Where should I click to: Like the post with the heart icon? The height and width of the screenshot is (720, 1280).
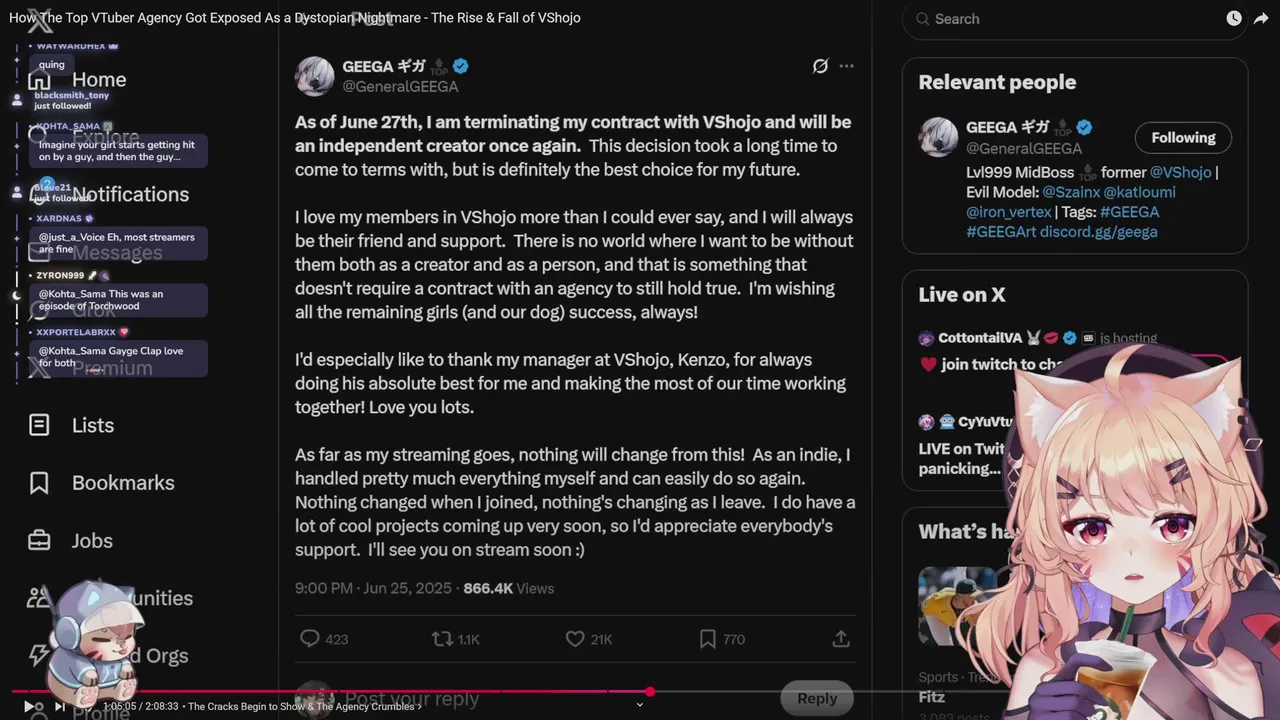575,639
